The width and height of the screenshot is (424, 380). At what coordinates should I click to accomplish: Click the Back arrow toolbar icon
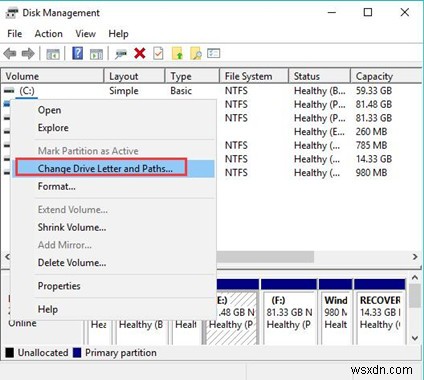pos(10,53)
